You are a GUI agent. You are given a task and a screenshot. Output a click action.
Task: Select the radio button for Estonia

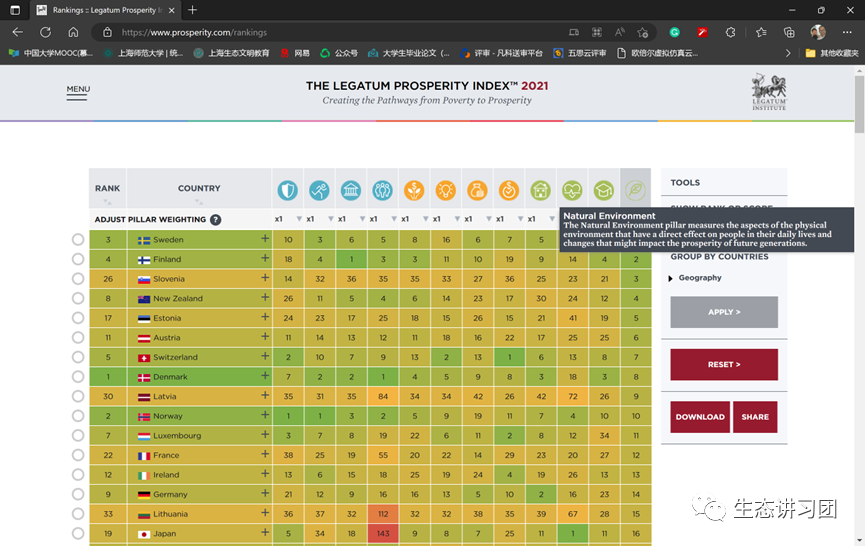pos(78,318)
